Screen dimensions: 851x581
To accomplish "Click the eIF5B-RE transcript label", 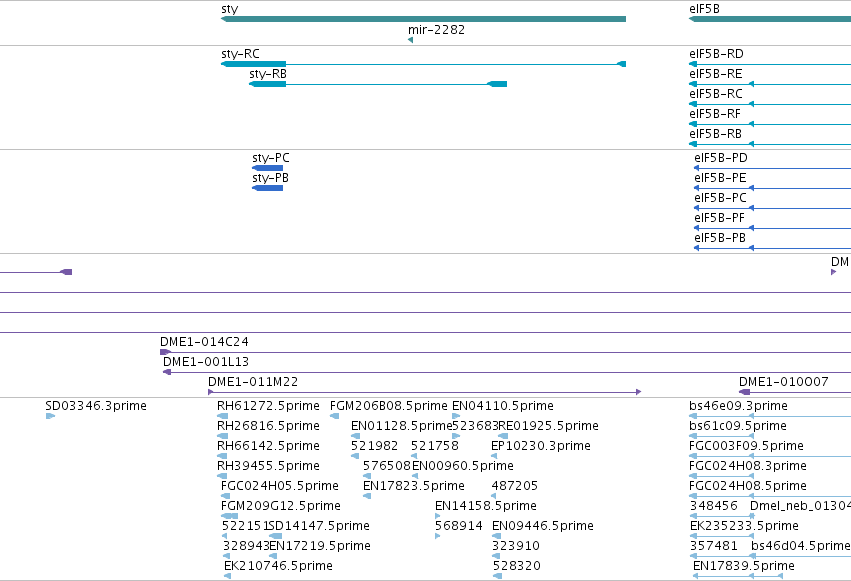I will coord(715,74).
